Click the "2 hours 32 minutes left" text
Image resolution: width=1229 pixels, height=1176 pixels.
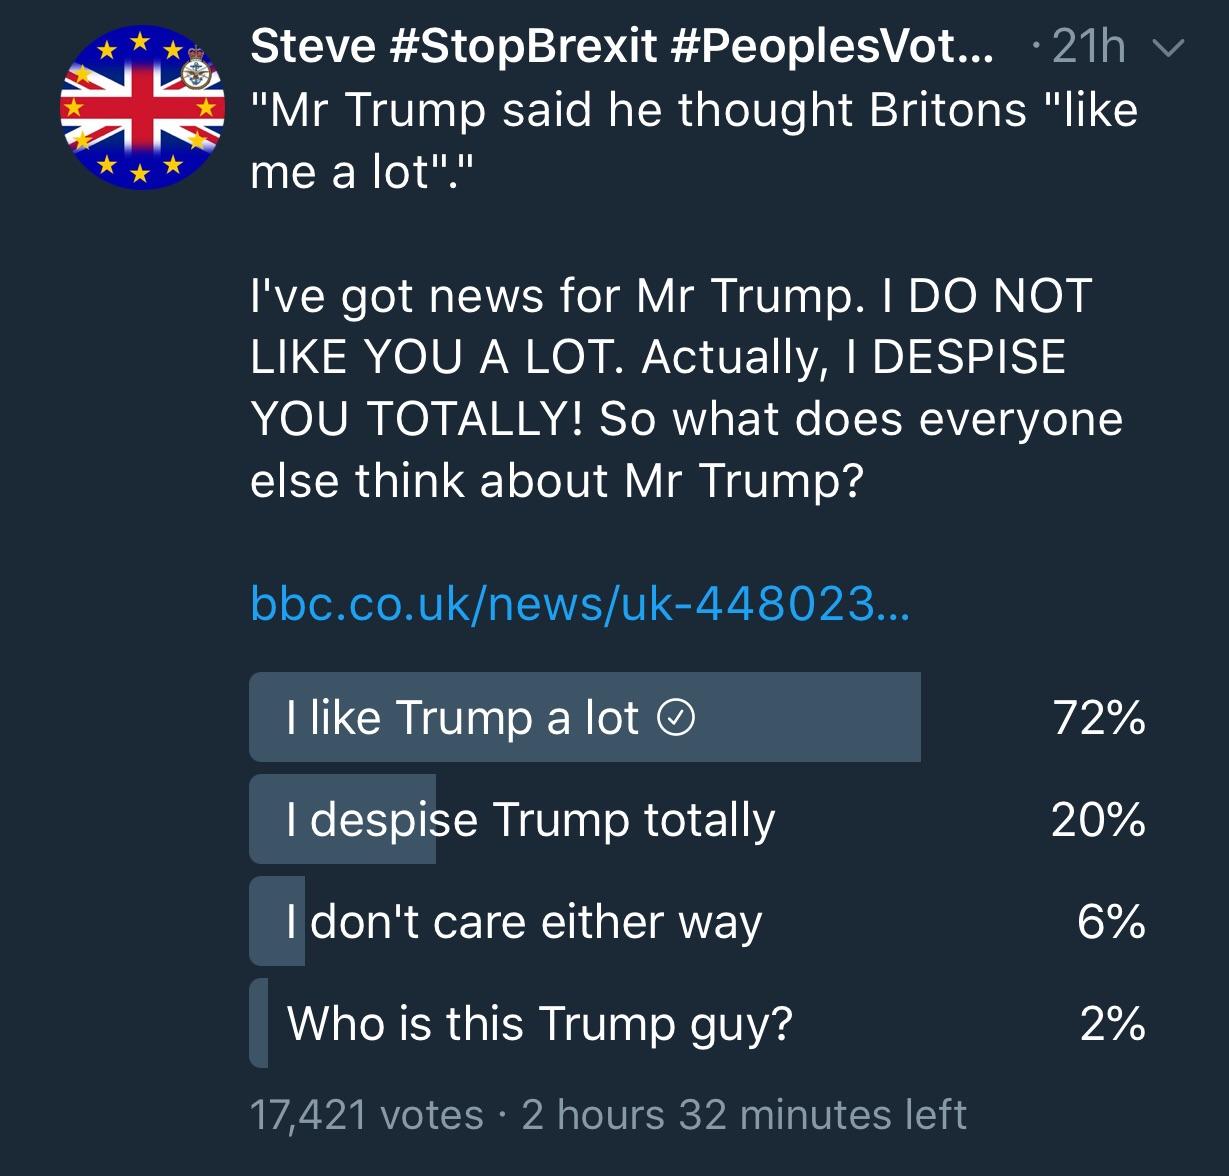coord(744,1114)
